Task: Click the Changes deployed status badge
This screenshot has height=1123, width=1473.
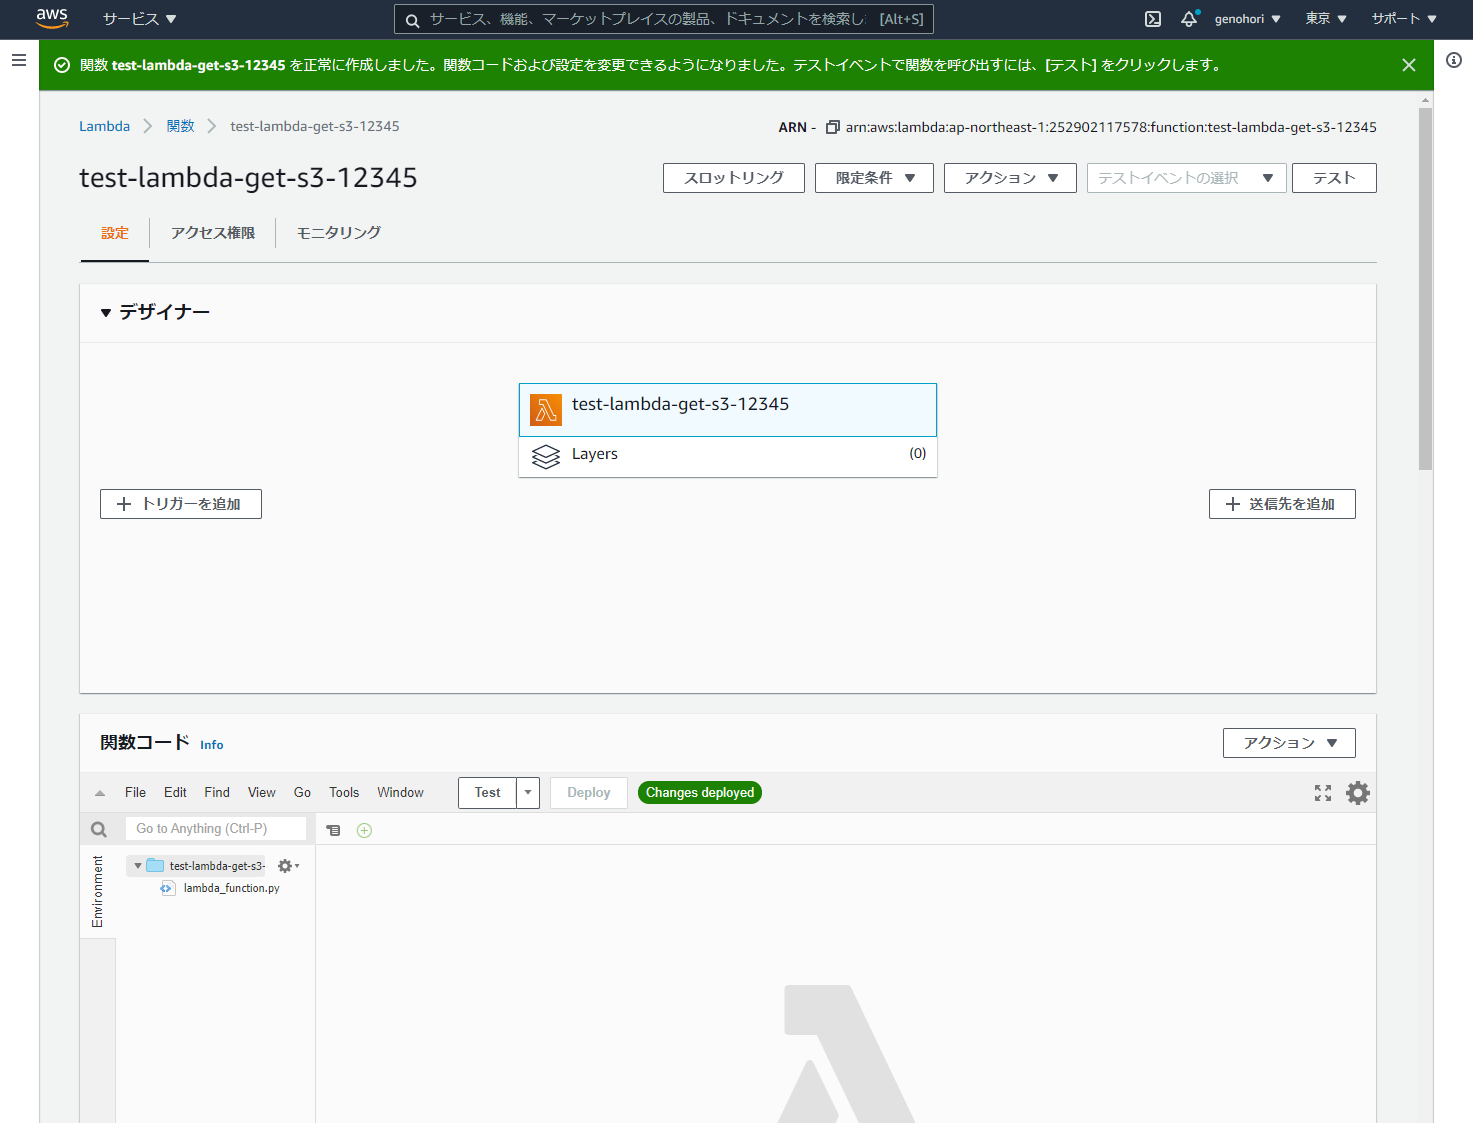Action: pyautogui.click(x=700, y=793)
